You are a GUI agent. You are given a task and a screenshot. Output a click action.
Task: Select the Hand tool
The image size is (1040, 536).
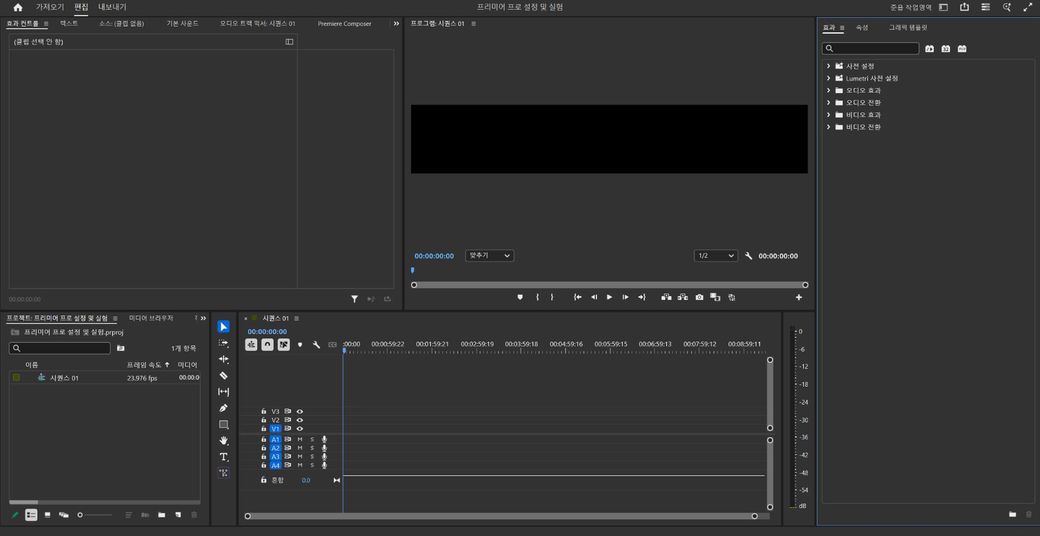[224, 440]
